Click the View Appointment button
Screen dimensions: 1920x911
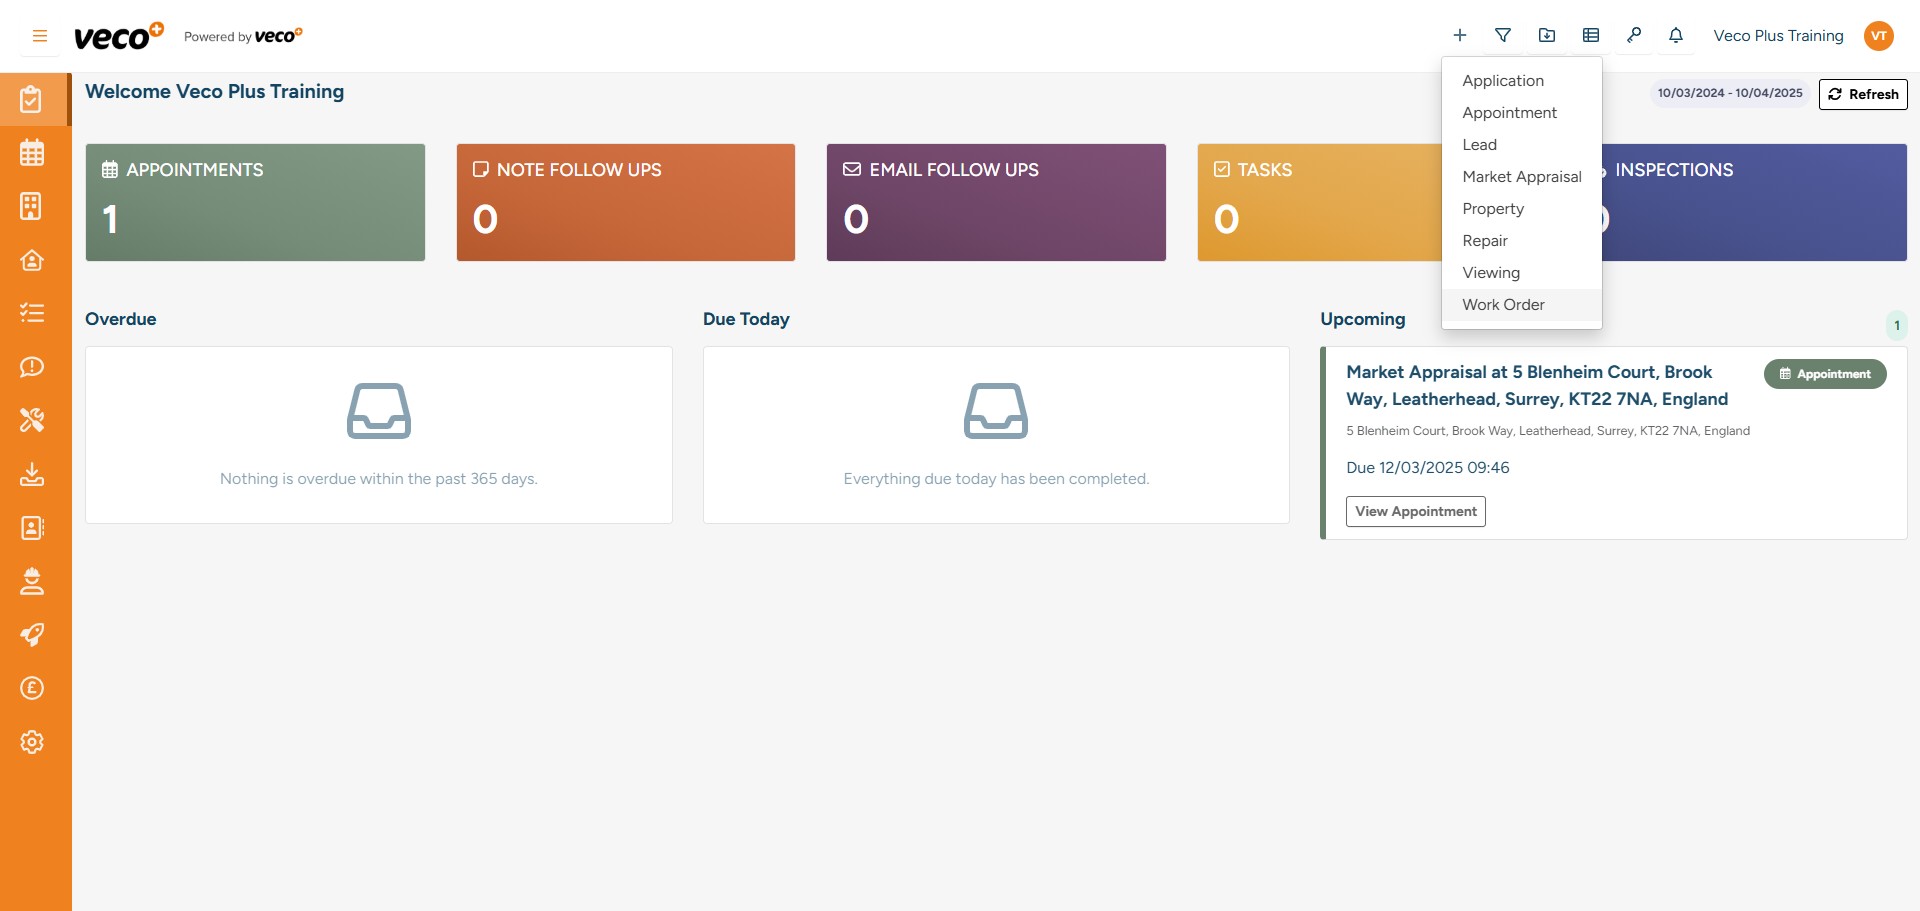[1415, 511]
